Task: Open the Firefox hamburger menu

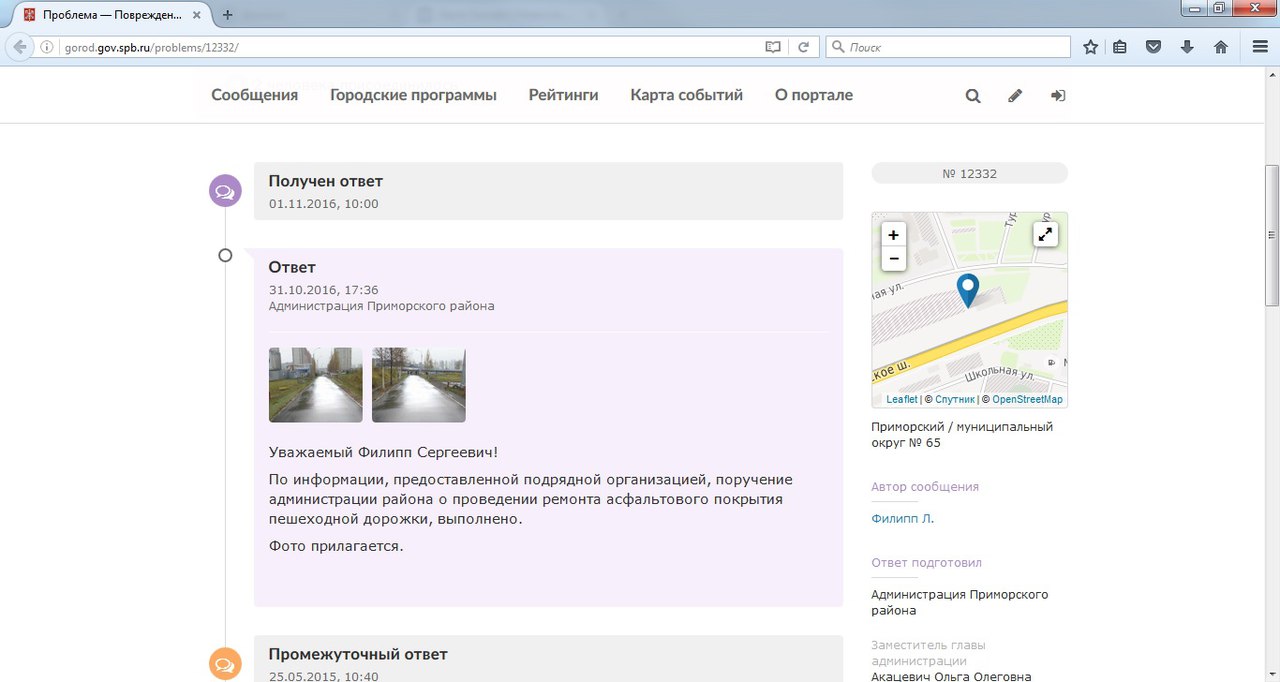Action: [1260, 47]
